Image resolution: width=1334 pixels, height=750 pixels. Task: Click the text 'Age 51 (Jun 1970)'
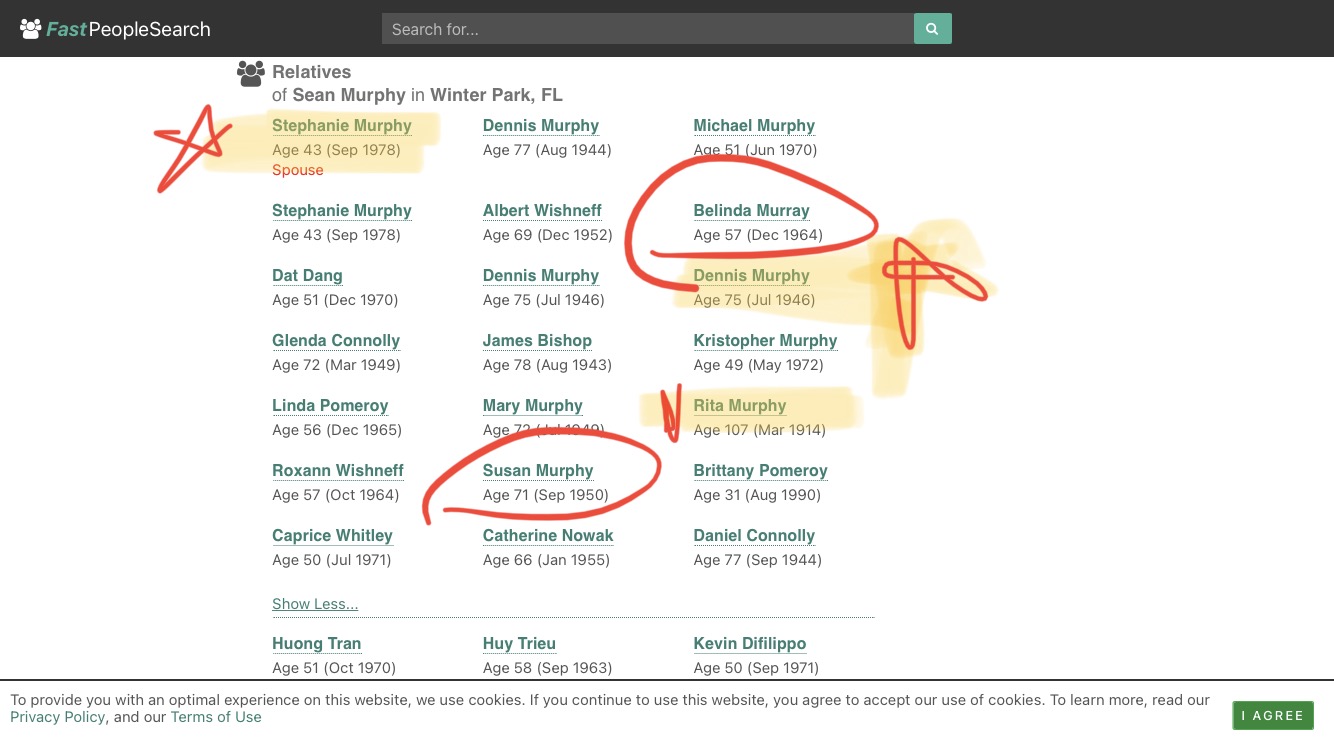pos(756,150)
